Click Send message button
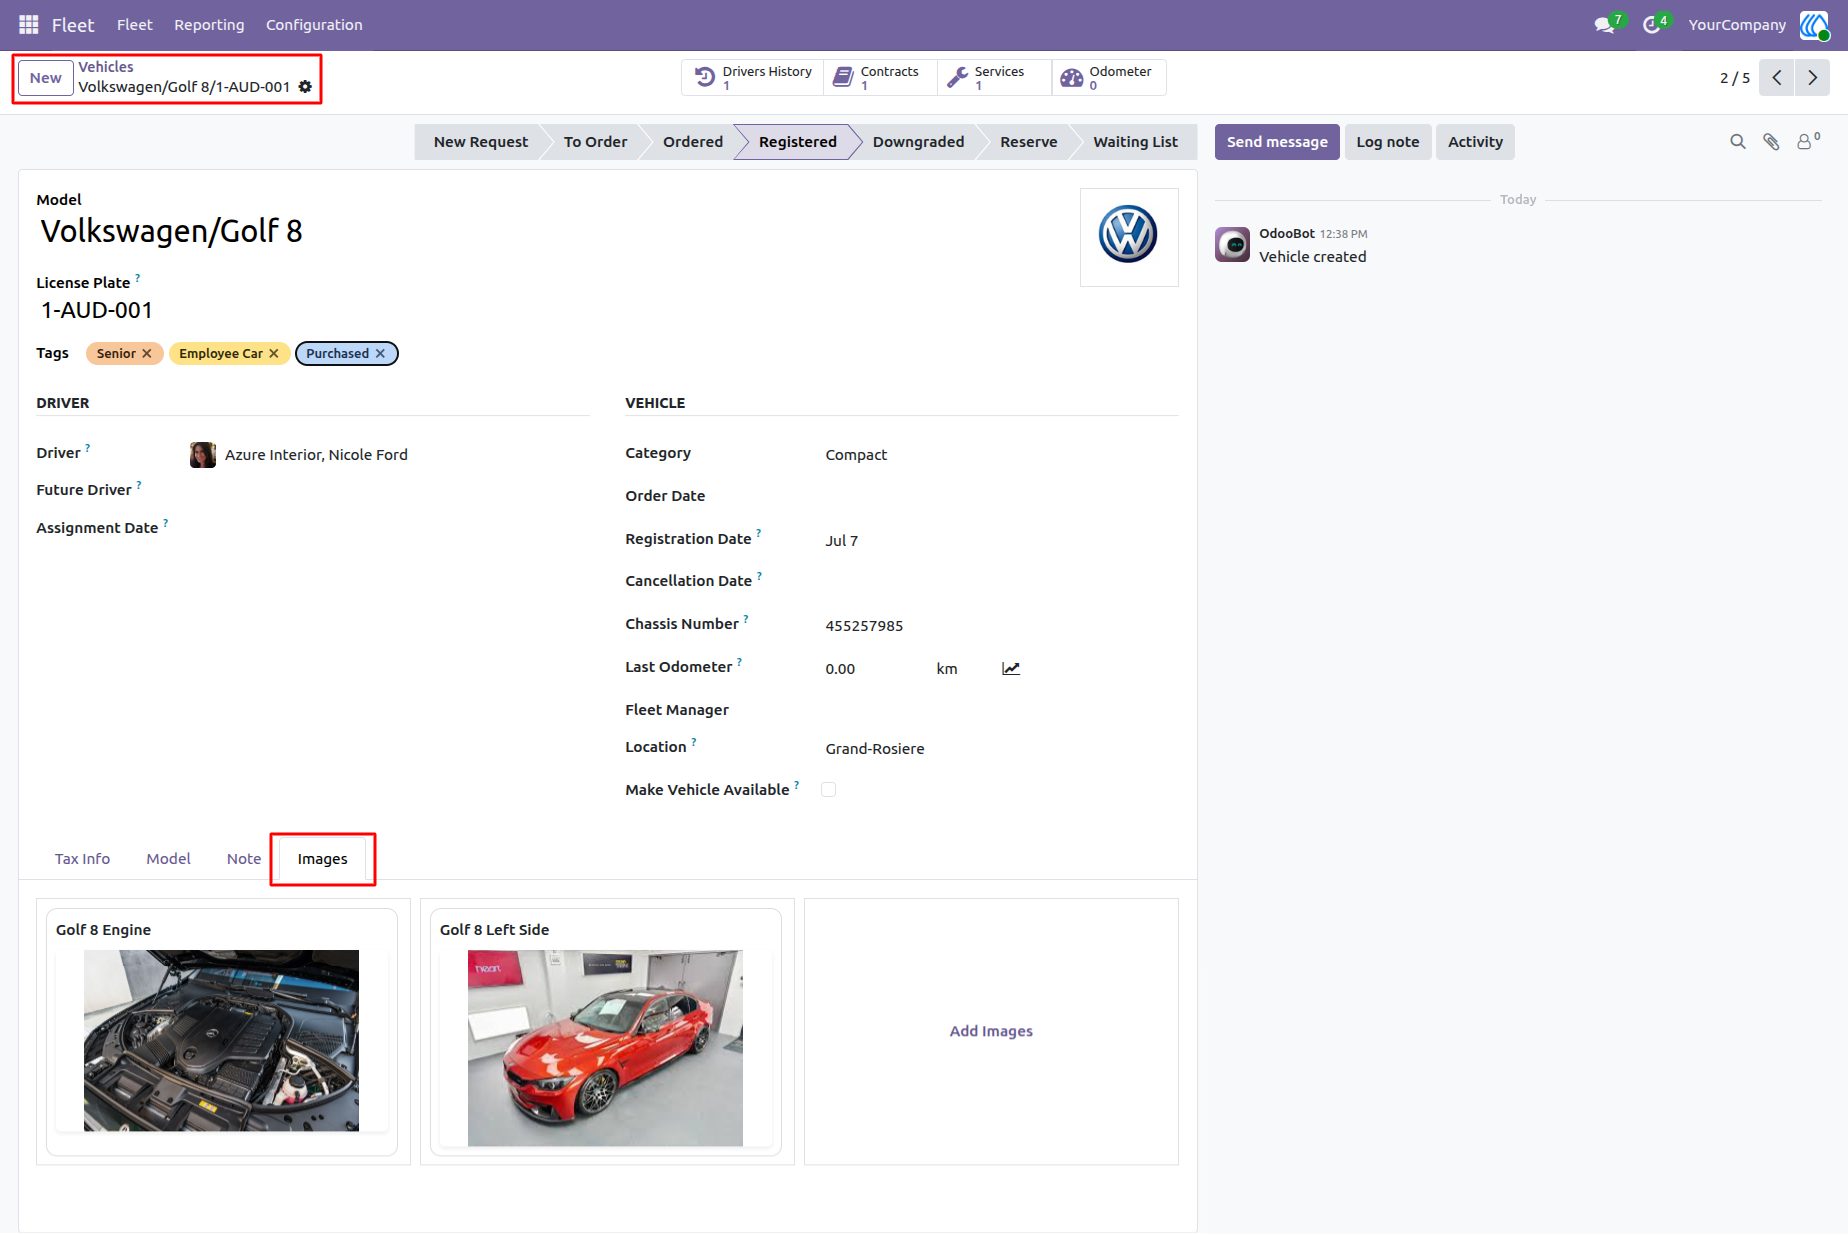The width and height of the screenshot is (1848, 1235). coord(1277,142)
